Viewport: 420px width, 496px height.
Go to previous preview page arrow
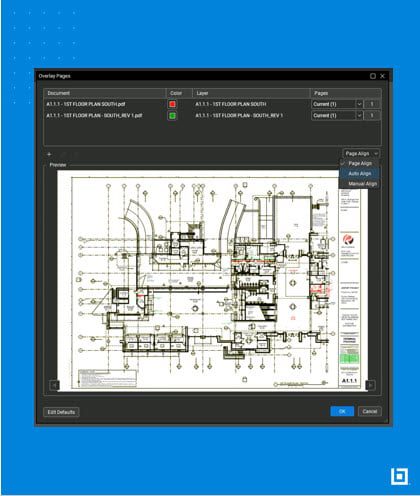(54, 385)
